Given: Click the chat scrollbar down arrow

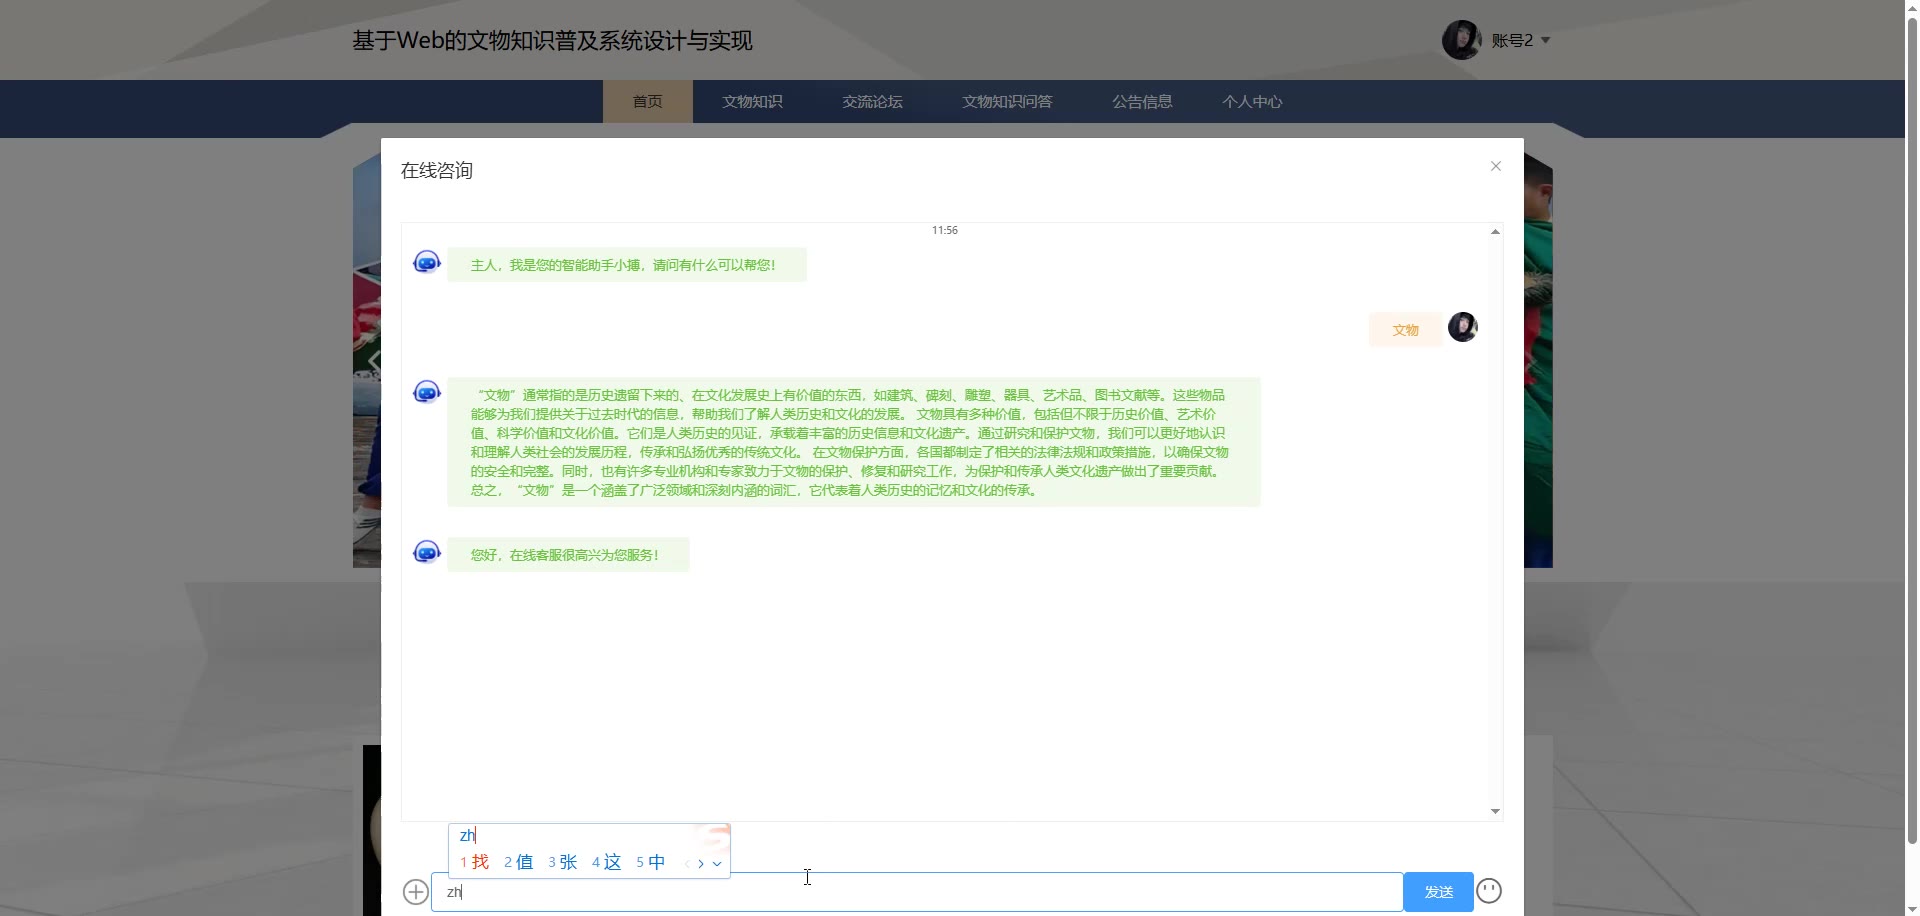Looking at the screenshot, I should coord(1495,811).
